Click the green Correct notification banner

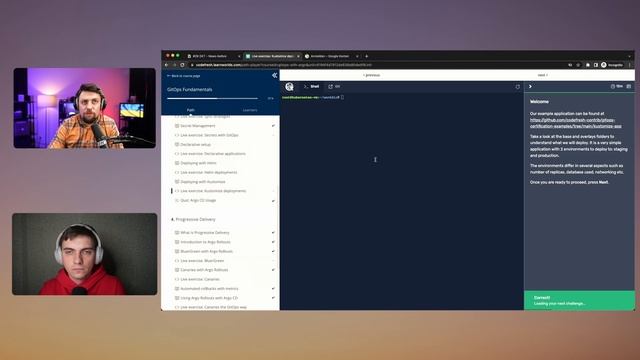579,300
